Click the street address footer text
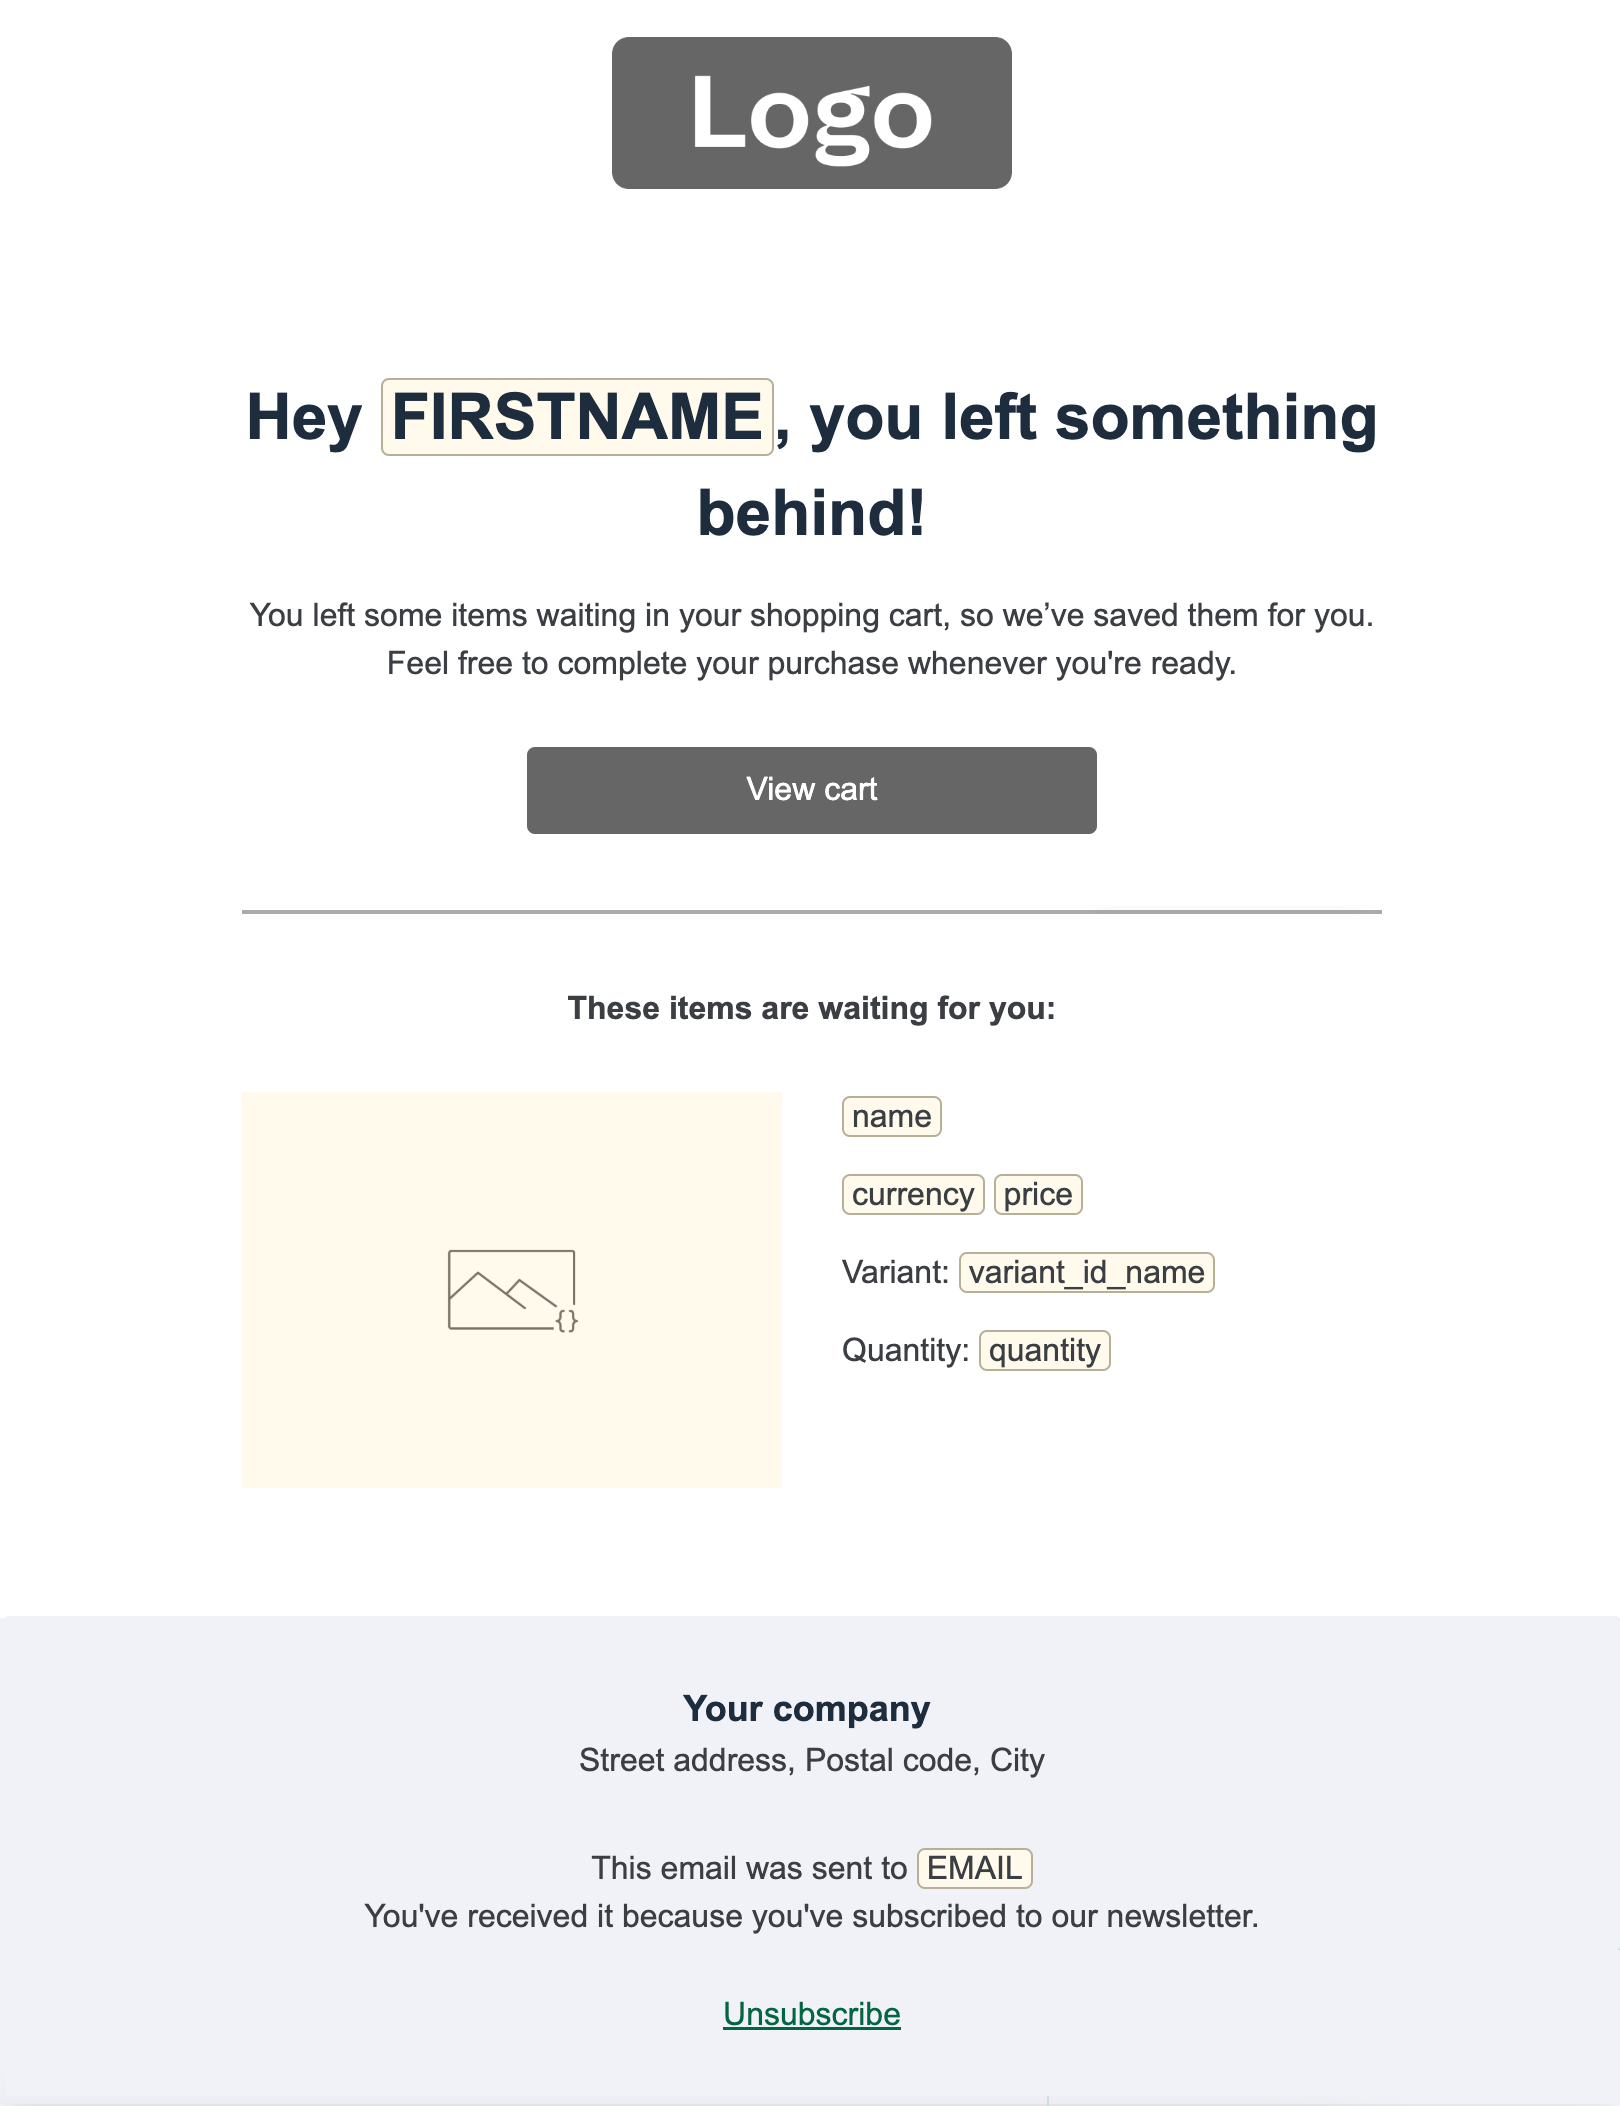The height and width of the screenshot is (2106, 1620). [811, 1760]
